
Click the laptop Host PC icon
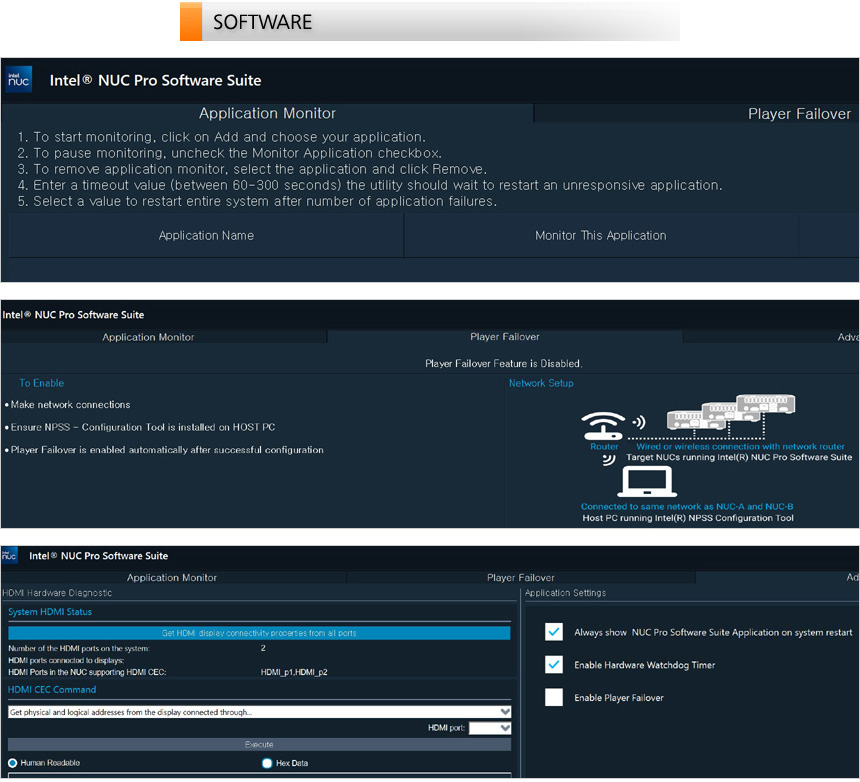click(x=647, y=481)
